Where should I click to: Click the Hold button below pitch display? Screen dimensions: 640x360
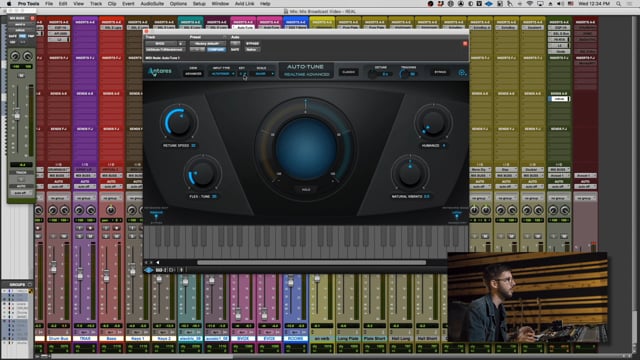coord(306,189)
